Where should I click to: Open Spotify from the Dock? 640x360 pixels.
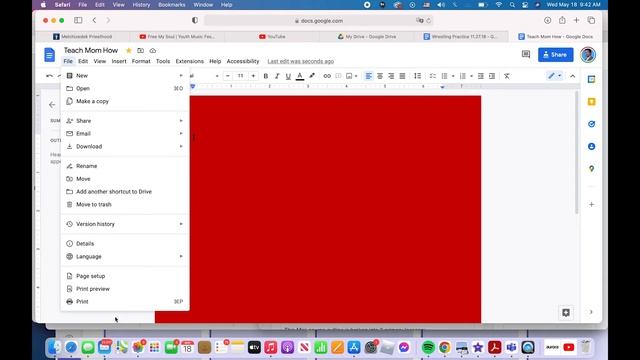click(428, 347)
